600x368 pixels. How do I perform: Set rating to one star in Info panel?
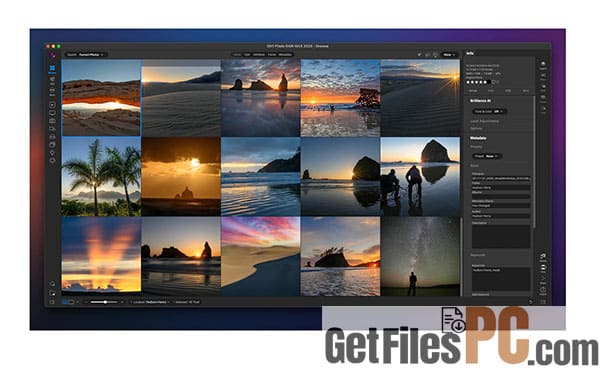point(468,82)
